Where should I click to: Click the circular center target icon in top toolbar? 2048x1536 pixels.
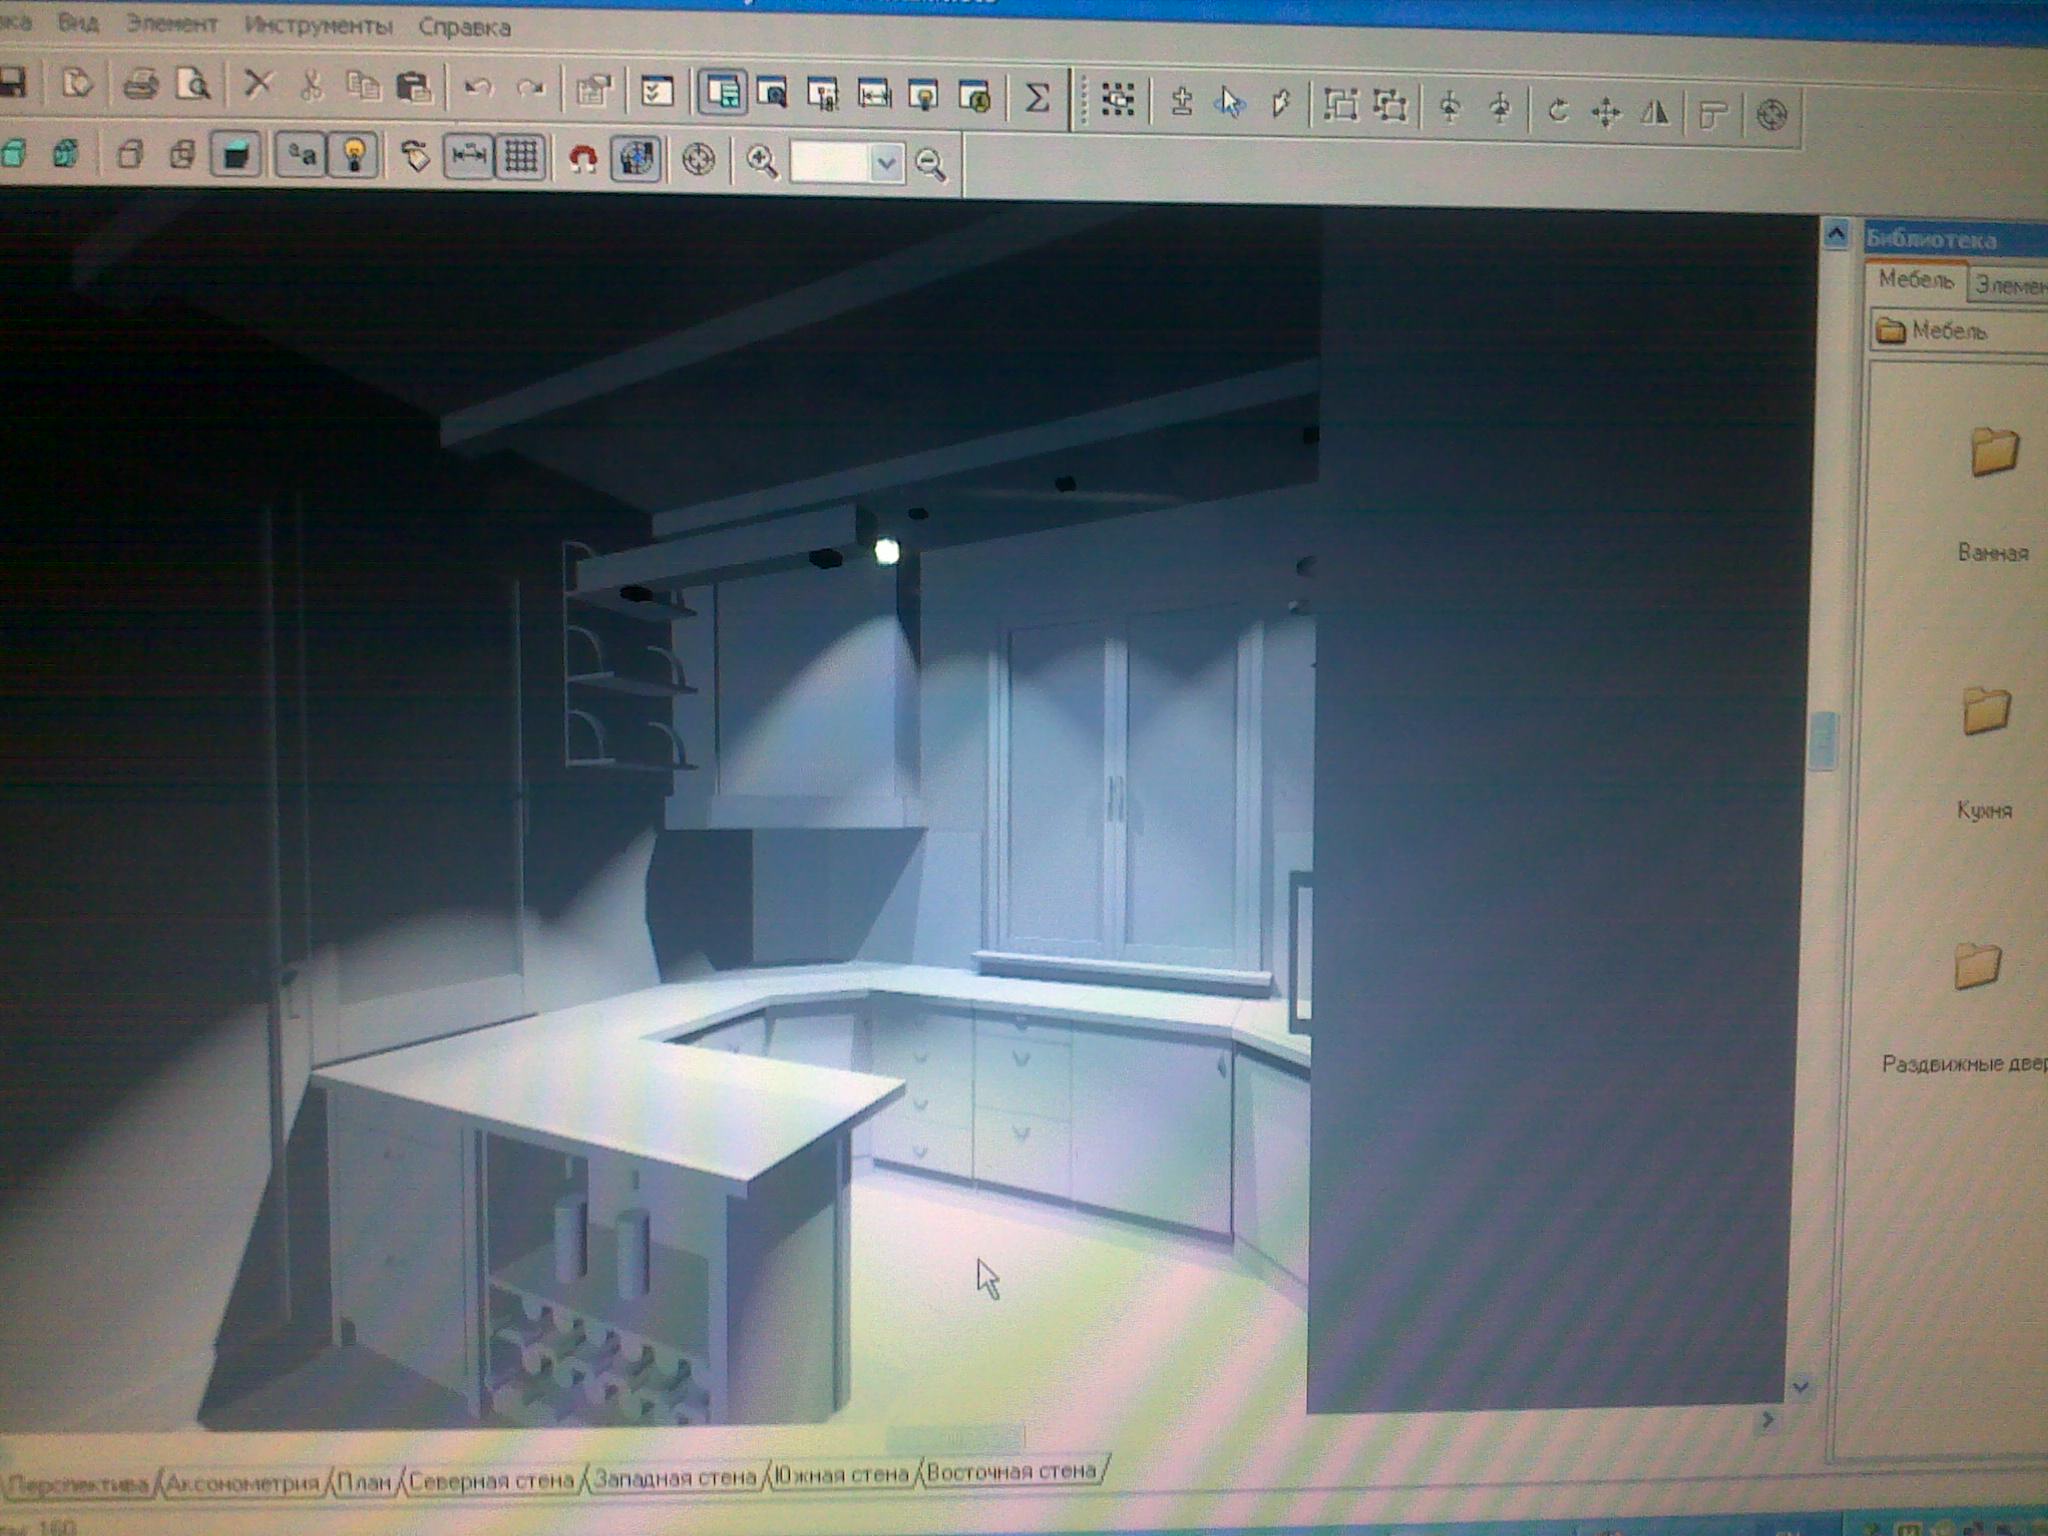(x=1772, y=115)
